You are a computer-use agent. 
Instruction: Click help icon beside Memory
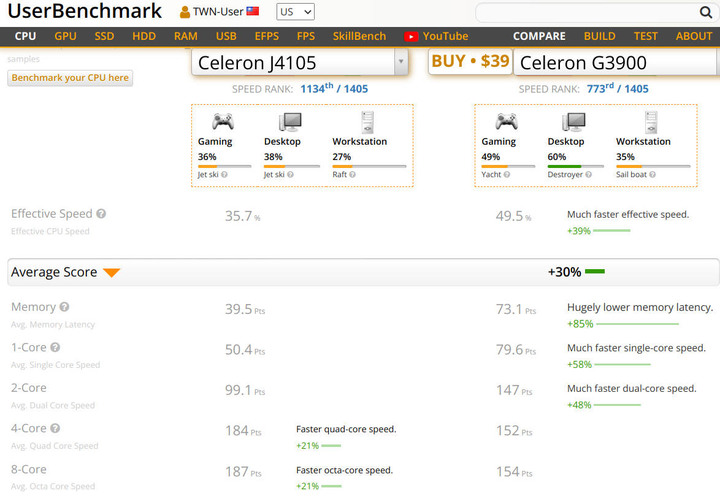click(64, 307)
